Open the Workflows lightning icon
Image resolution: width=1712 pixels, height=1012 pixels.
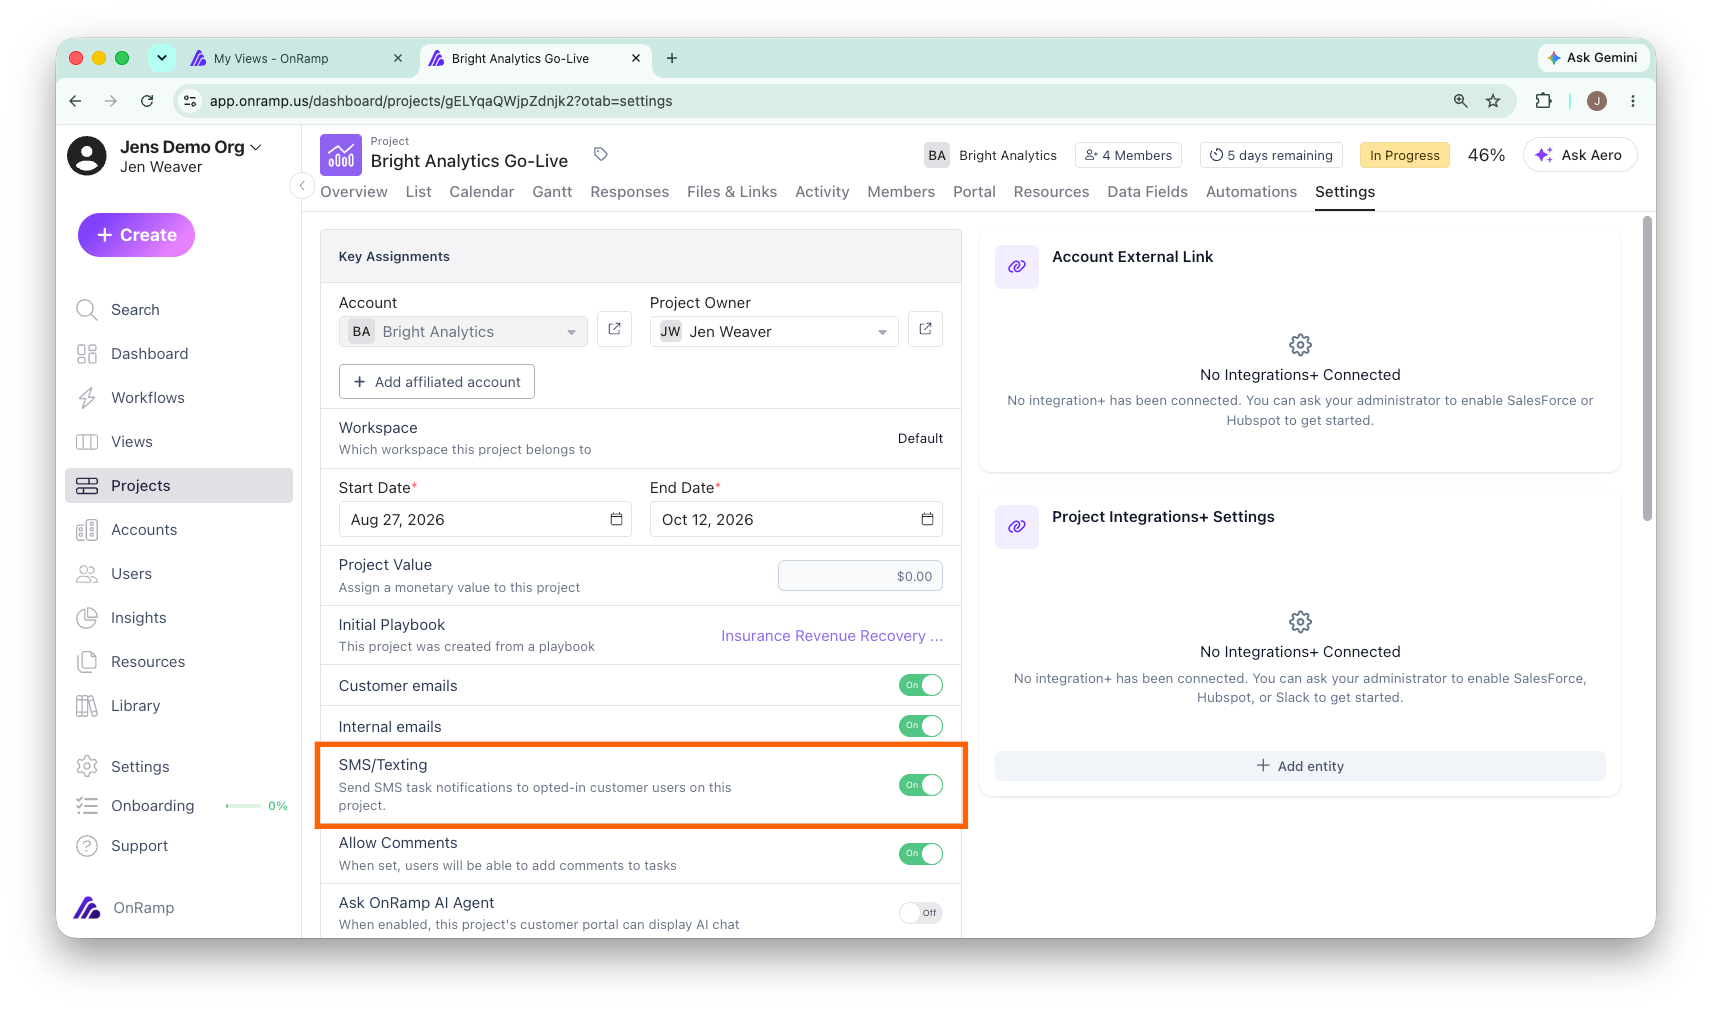[87, 398]
